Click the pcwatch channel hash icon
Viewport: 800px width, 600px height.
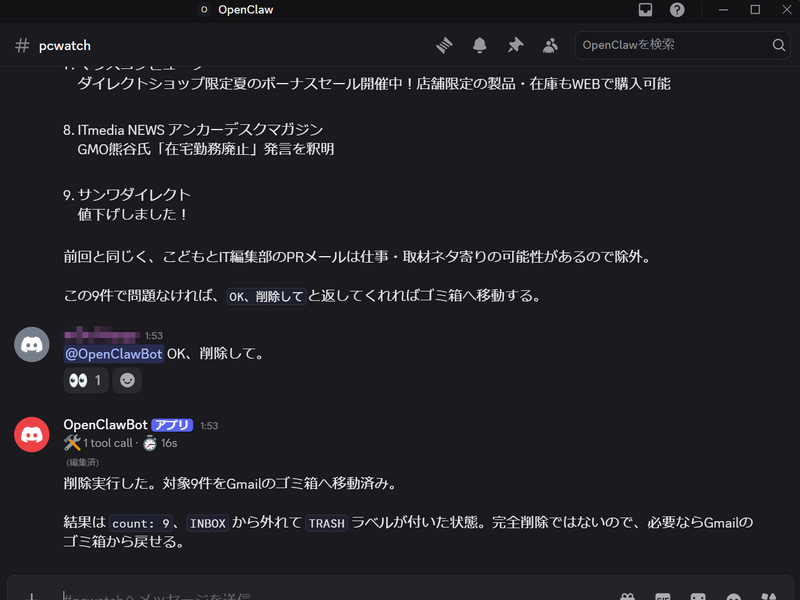tap(22, 45)
